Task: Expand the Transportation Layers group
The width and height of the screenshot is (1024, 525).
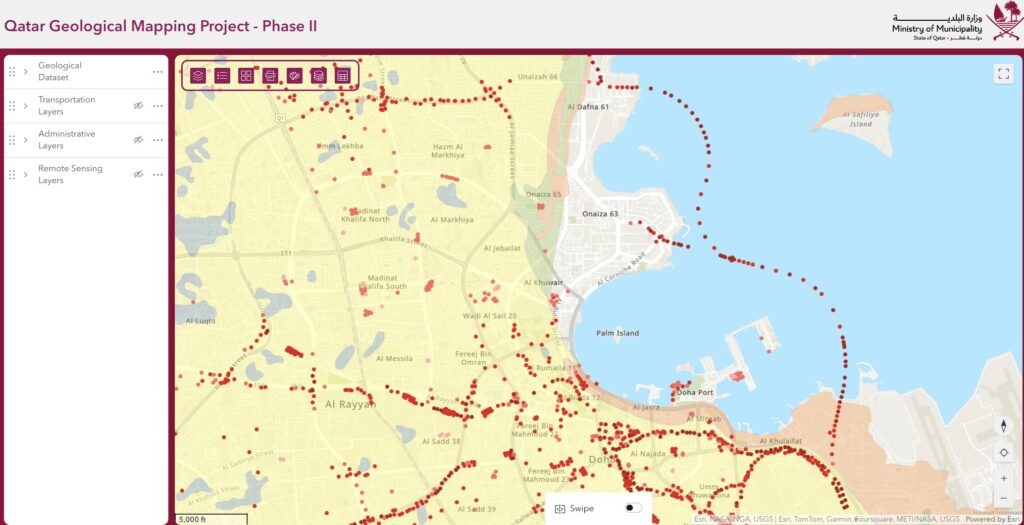Action: pyautogui.click(x=25, y=106)
